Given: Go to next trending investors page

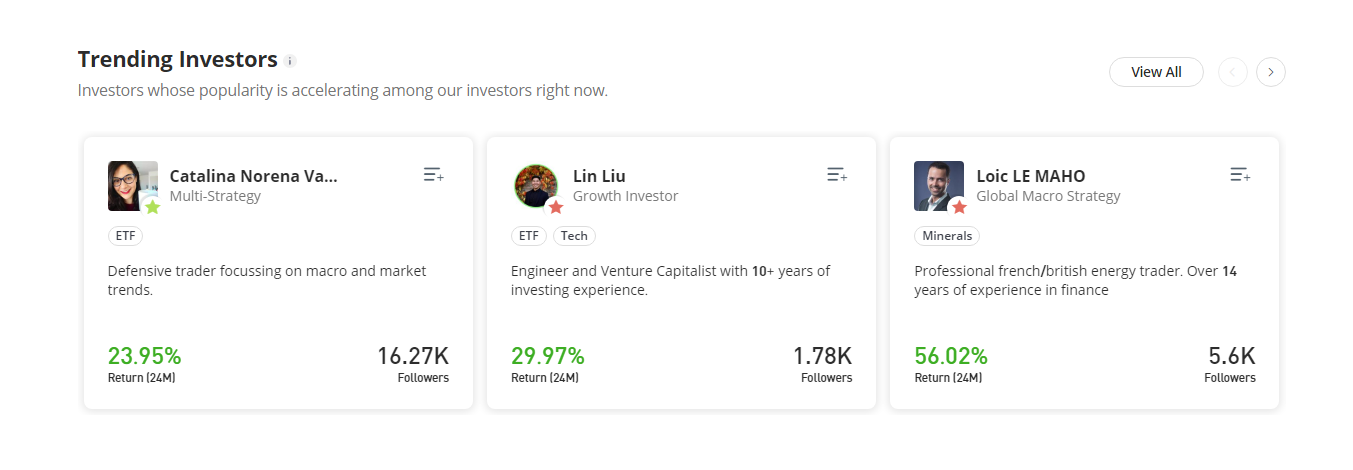Looking at the screenshot, I should click(x=1270, y=72).
